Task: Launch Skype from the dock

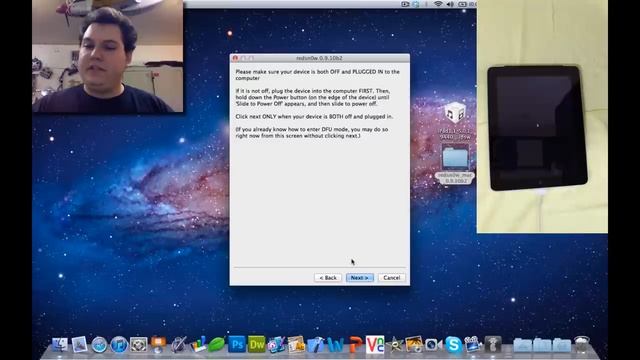Action: tap(453, 345)
